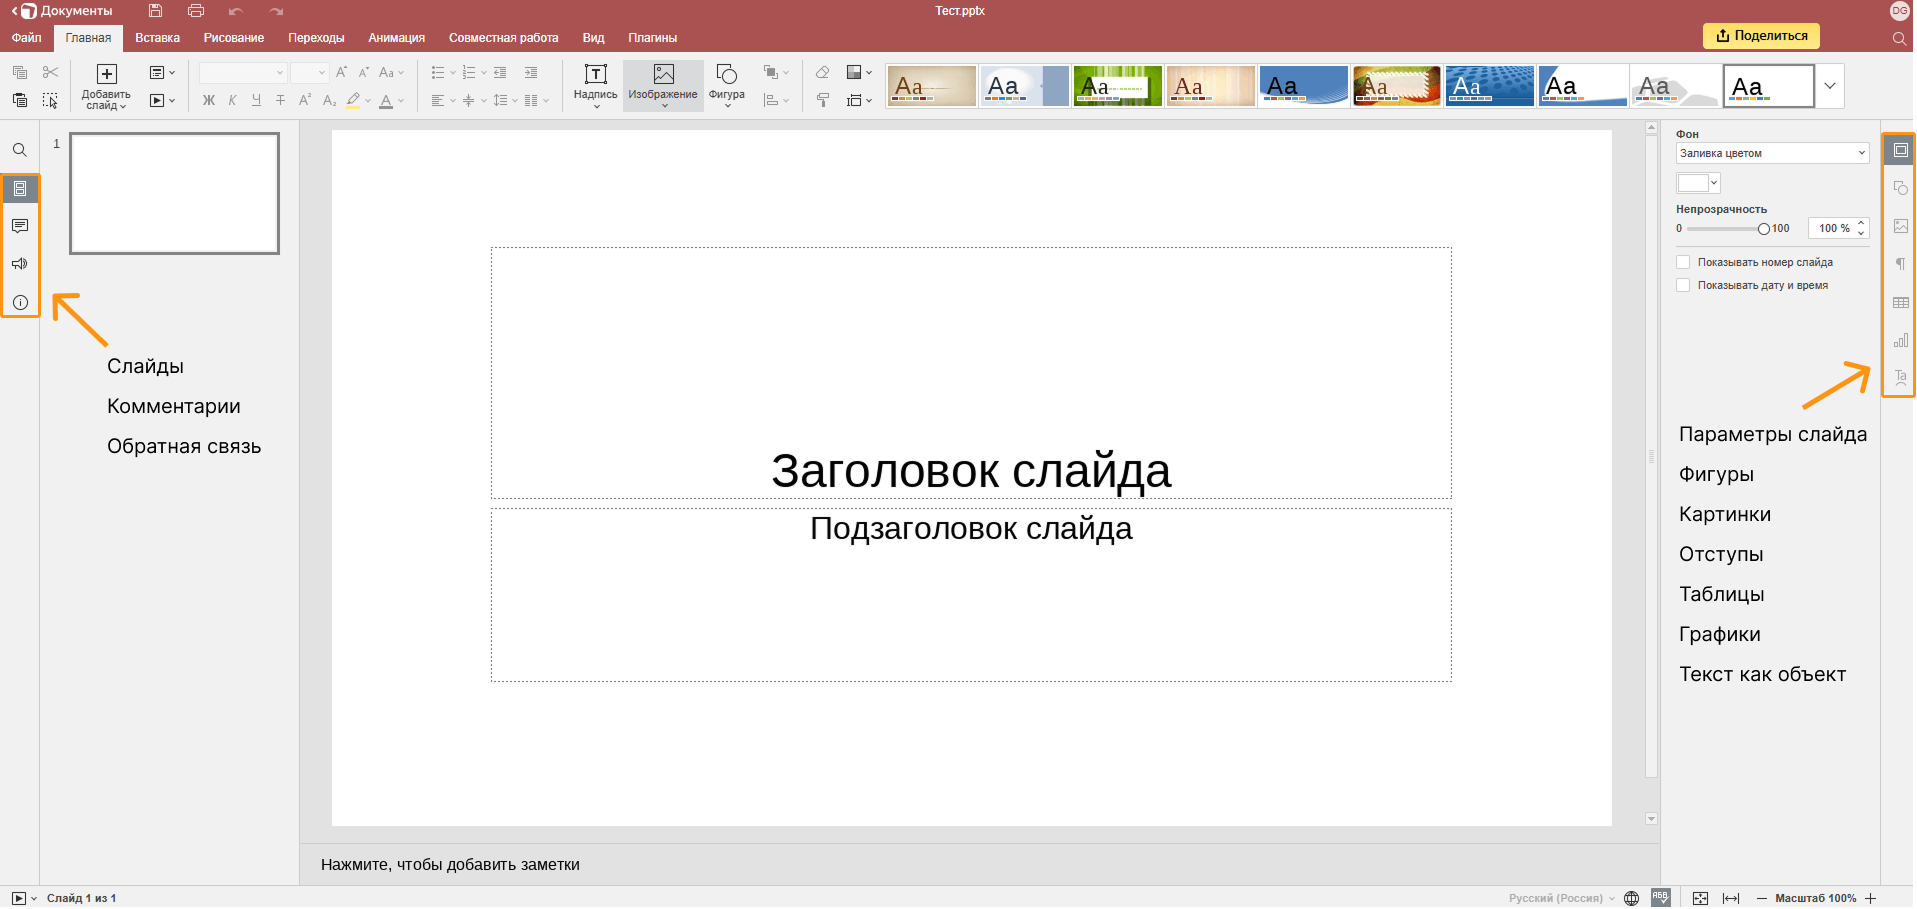Viewport: 1917px width, 909px height.
Task: Expand the slide themes gallery
Action: (x=1829, y=86)
